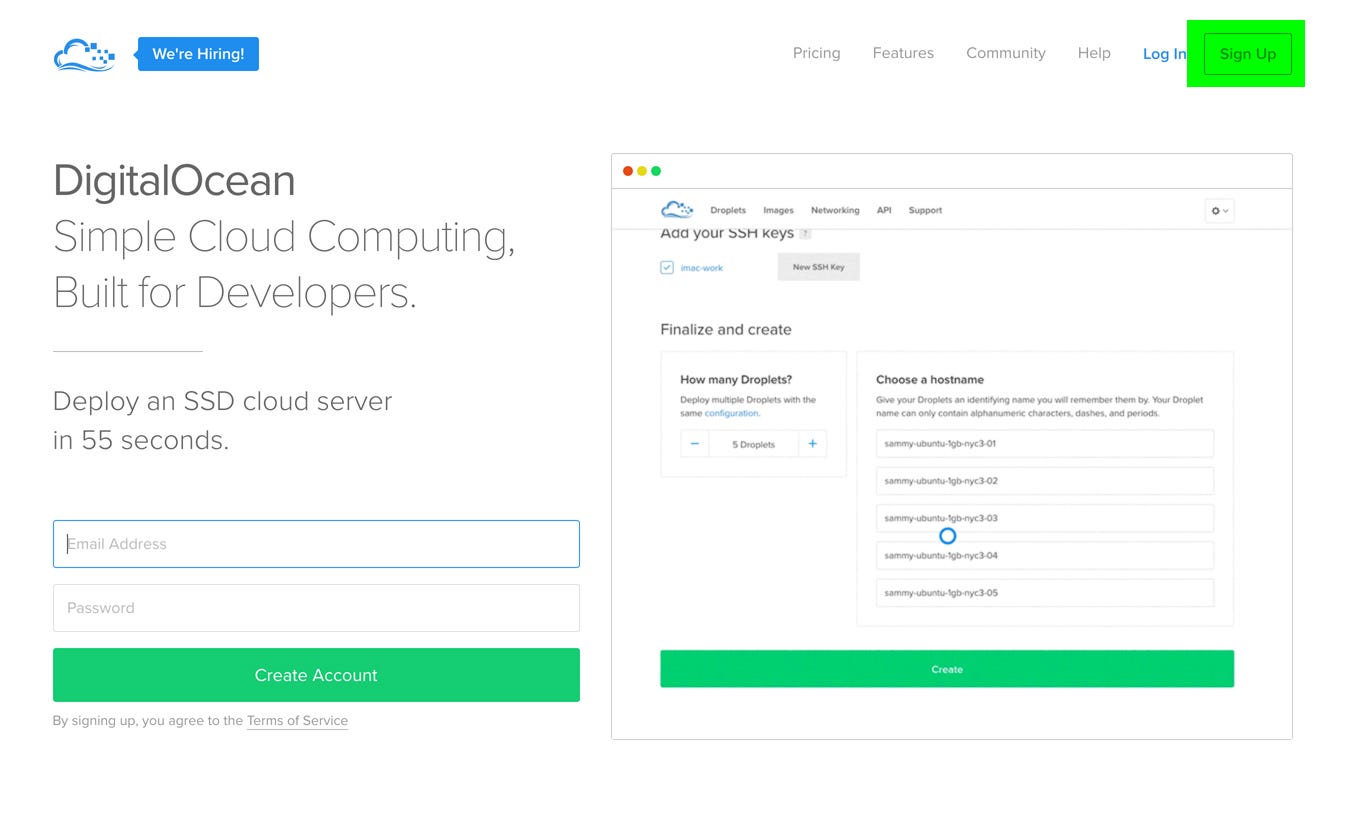This screenshot has width=1352, height=822.
Task: Click the New SSH Key button
Action: click(x=818, y=267)
